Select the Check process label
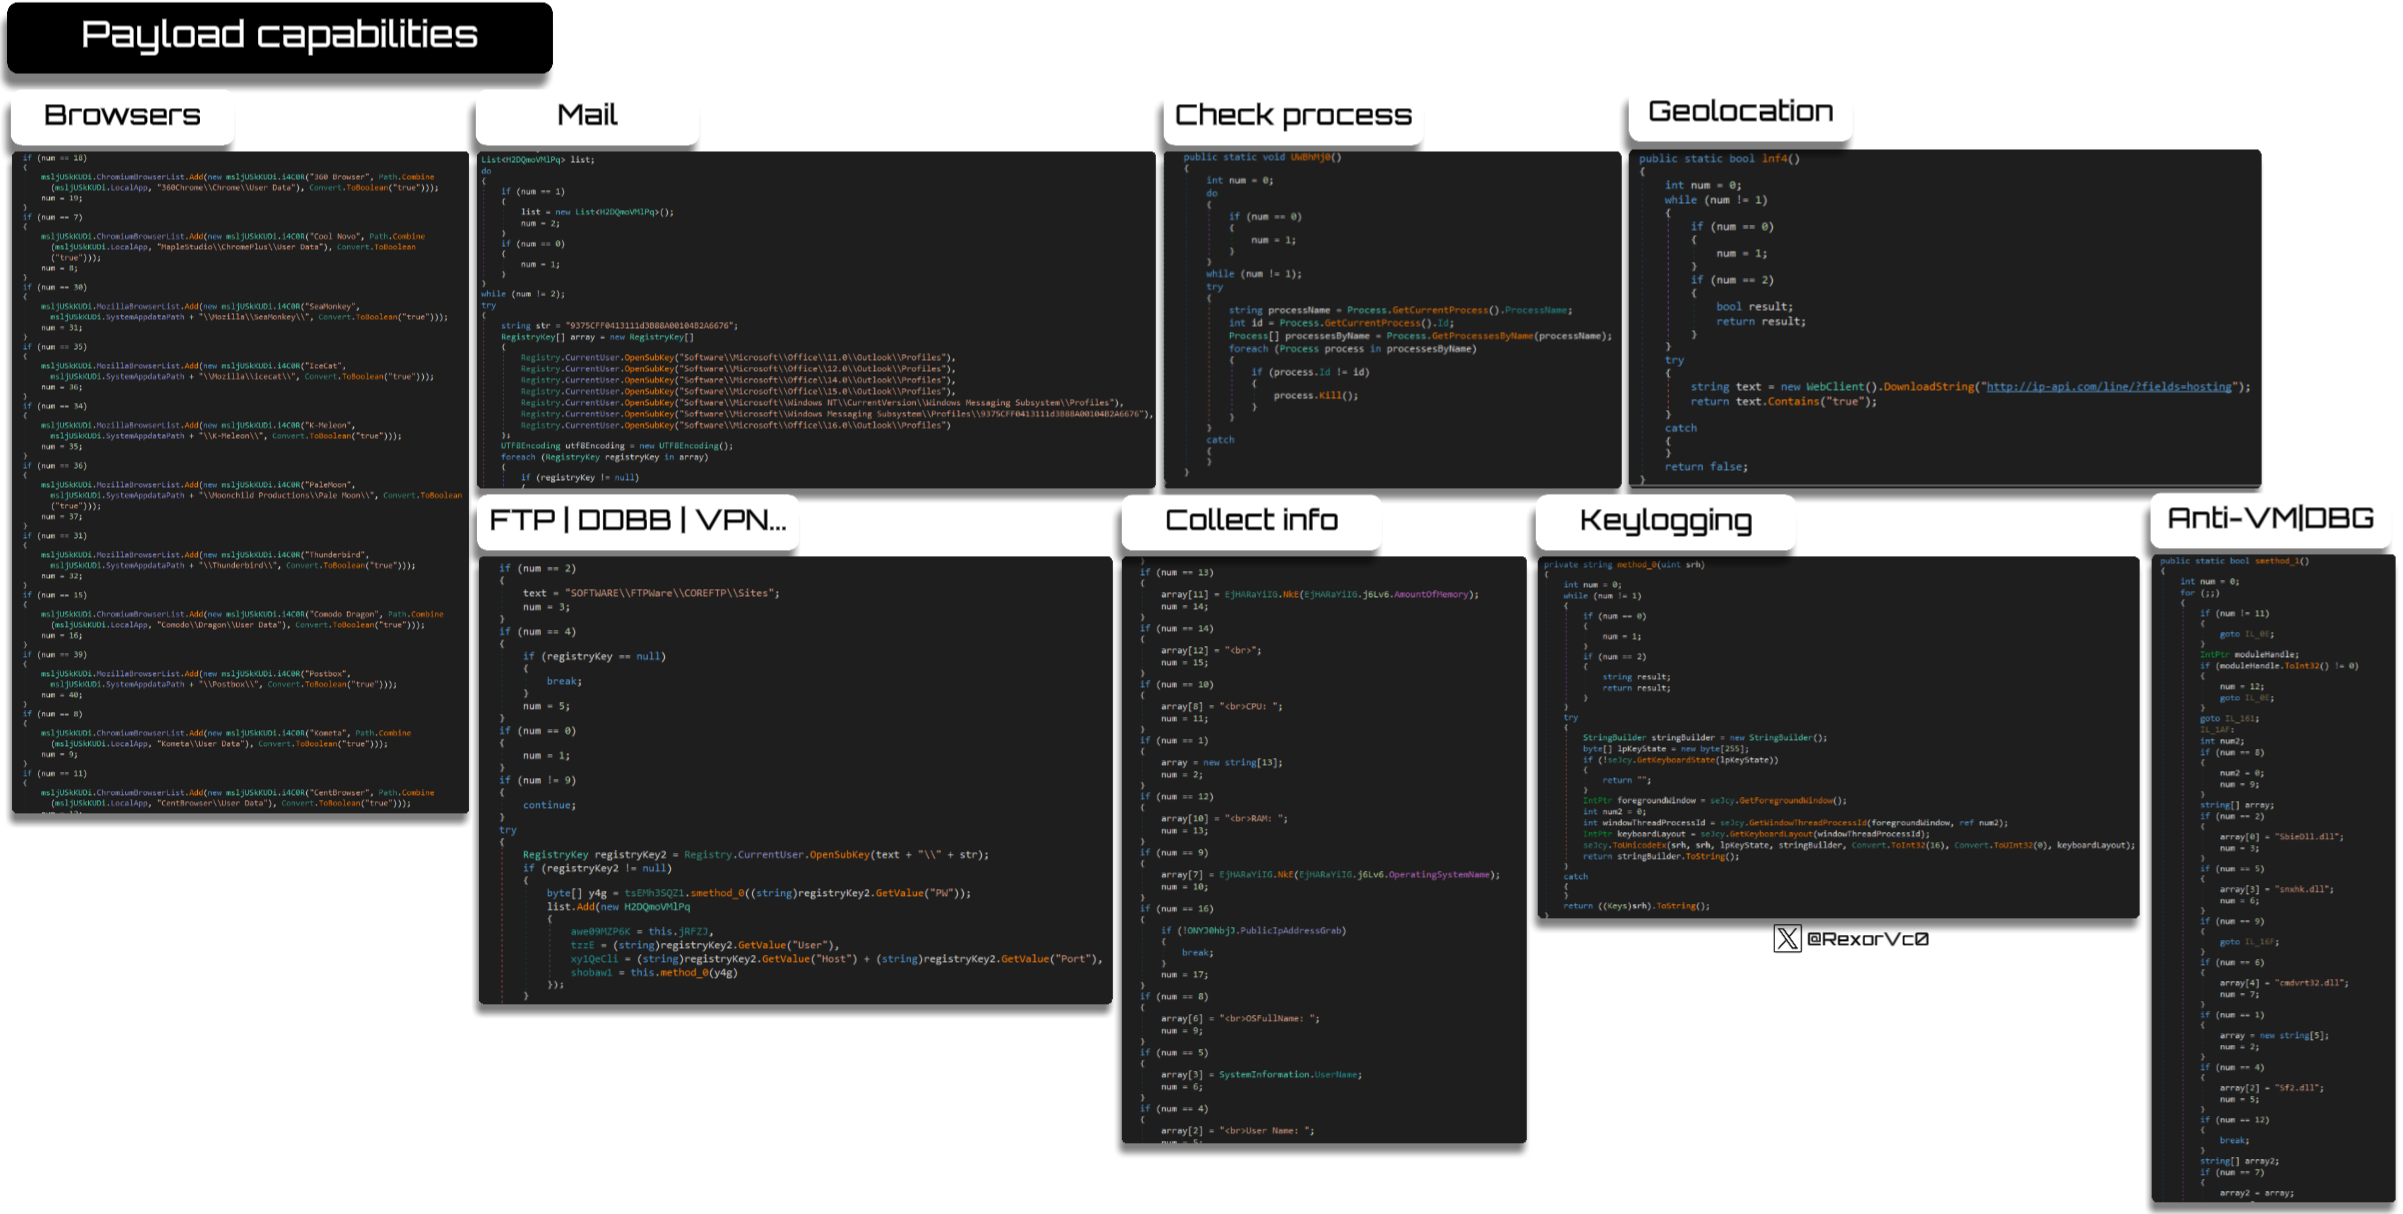The height and width of the screenshot is (1214, 2403). pyautogui.click(x=1292, y=116)
